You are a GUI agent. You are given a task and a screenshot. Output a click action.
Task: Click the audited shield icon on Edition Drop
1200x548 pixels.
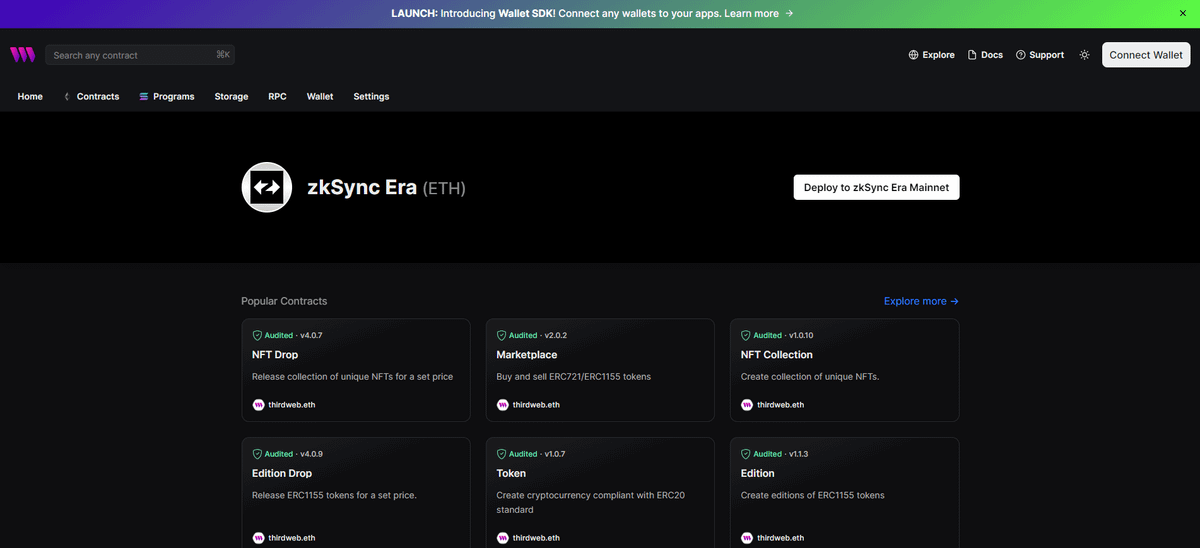(257, 454)
